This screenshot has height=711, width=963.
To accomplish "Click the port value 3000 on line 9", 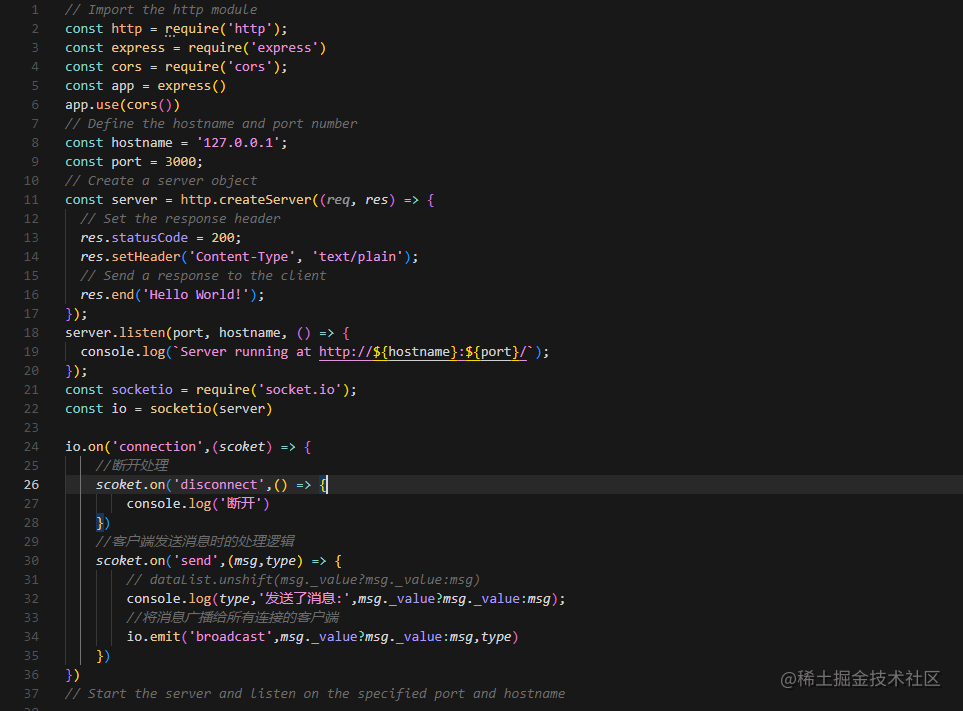I will coord(183,161).
